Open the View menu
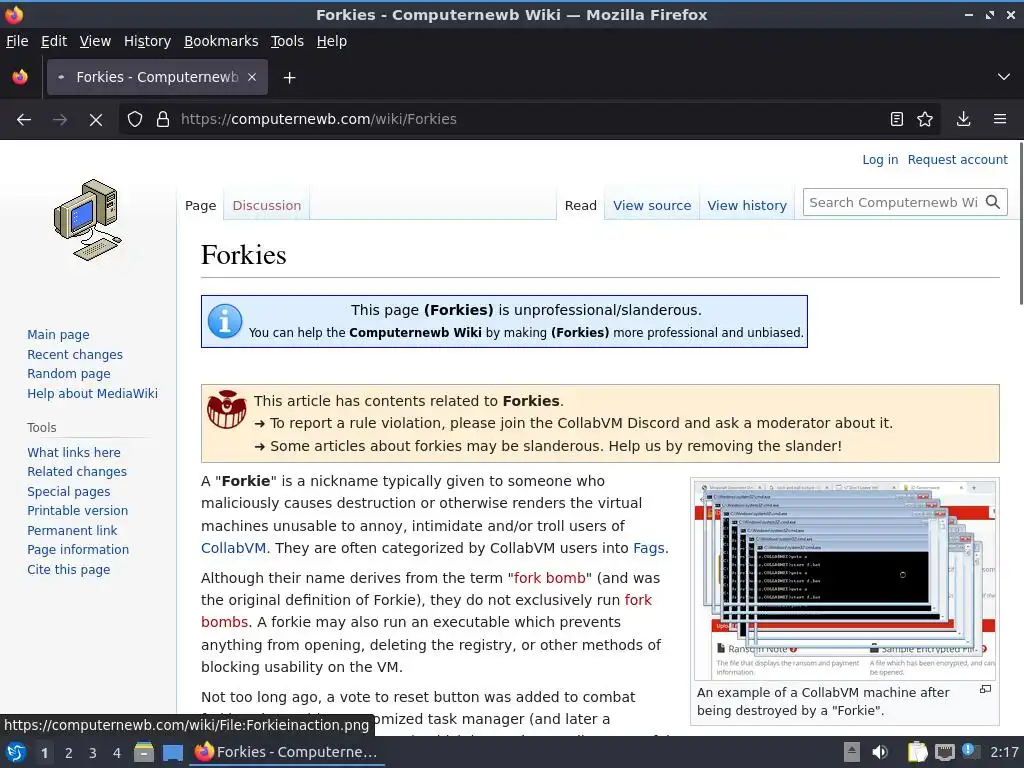This screenshot has width=1024, height=768. tap(95, 41)
